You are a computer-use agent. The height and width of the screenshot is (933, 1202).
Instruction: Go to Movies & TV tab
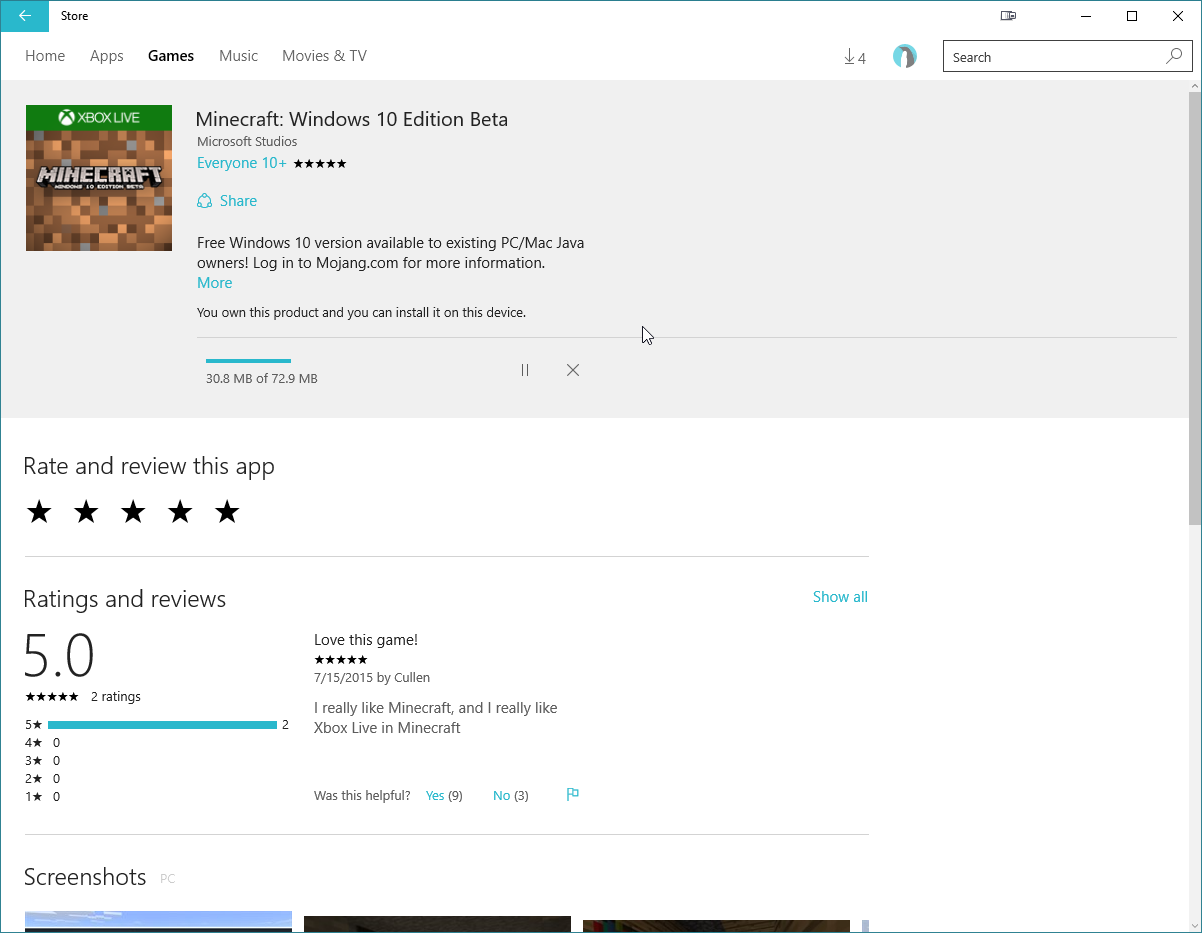[325, 56]
